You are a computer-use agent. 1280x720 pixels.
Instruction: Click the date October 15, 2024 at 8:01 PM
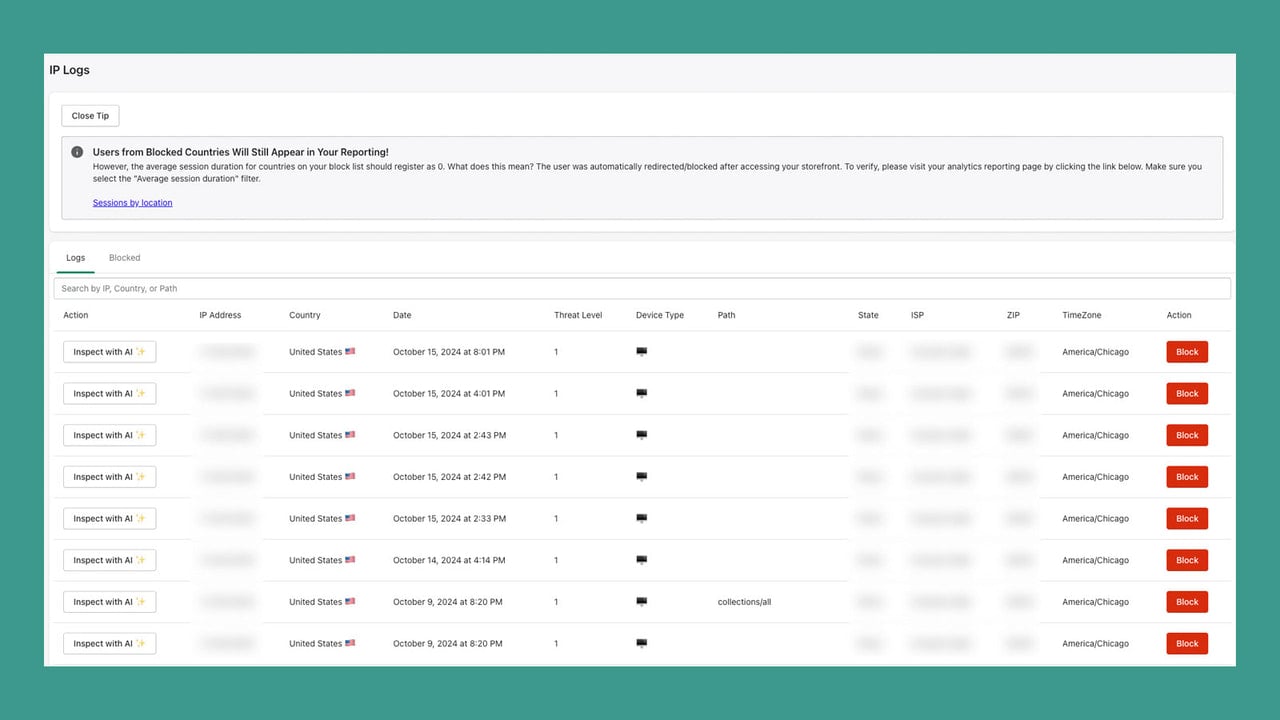coord(449,352)
